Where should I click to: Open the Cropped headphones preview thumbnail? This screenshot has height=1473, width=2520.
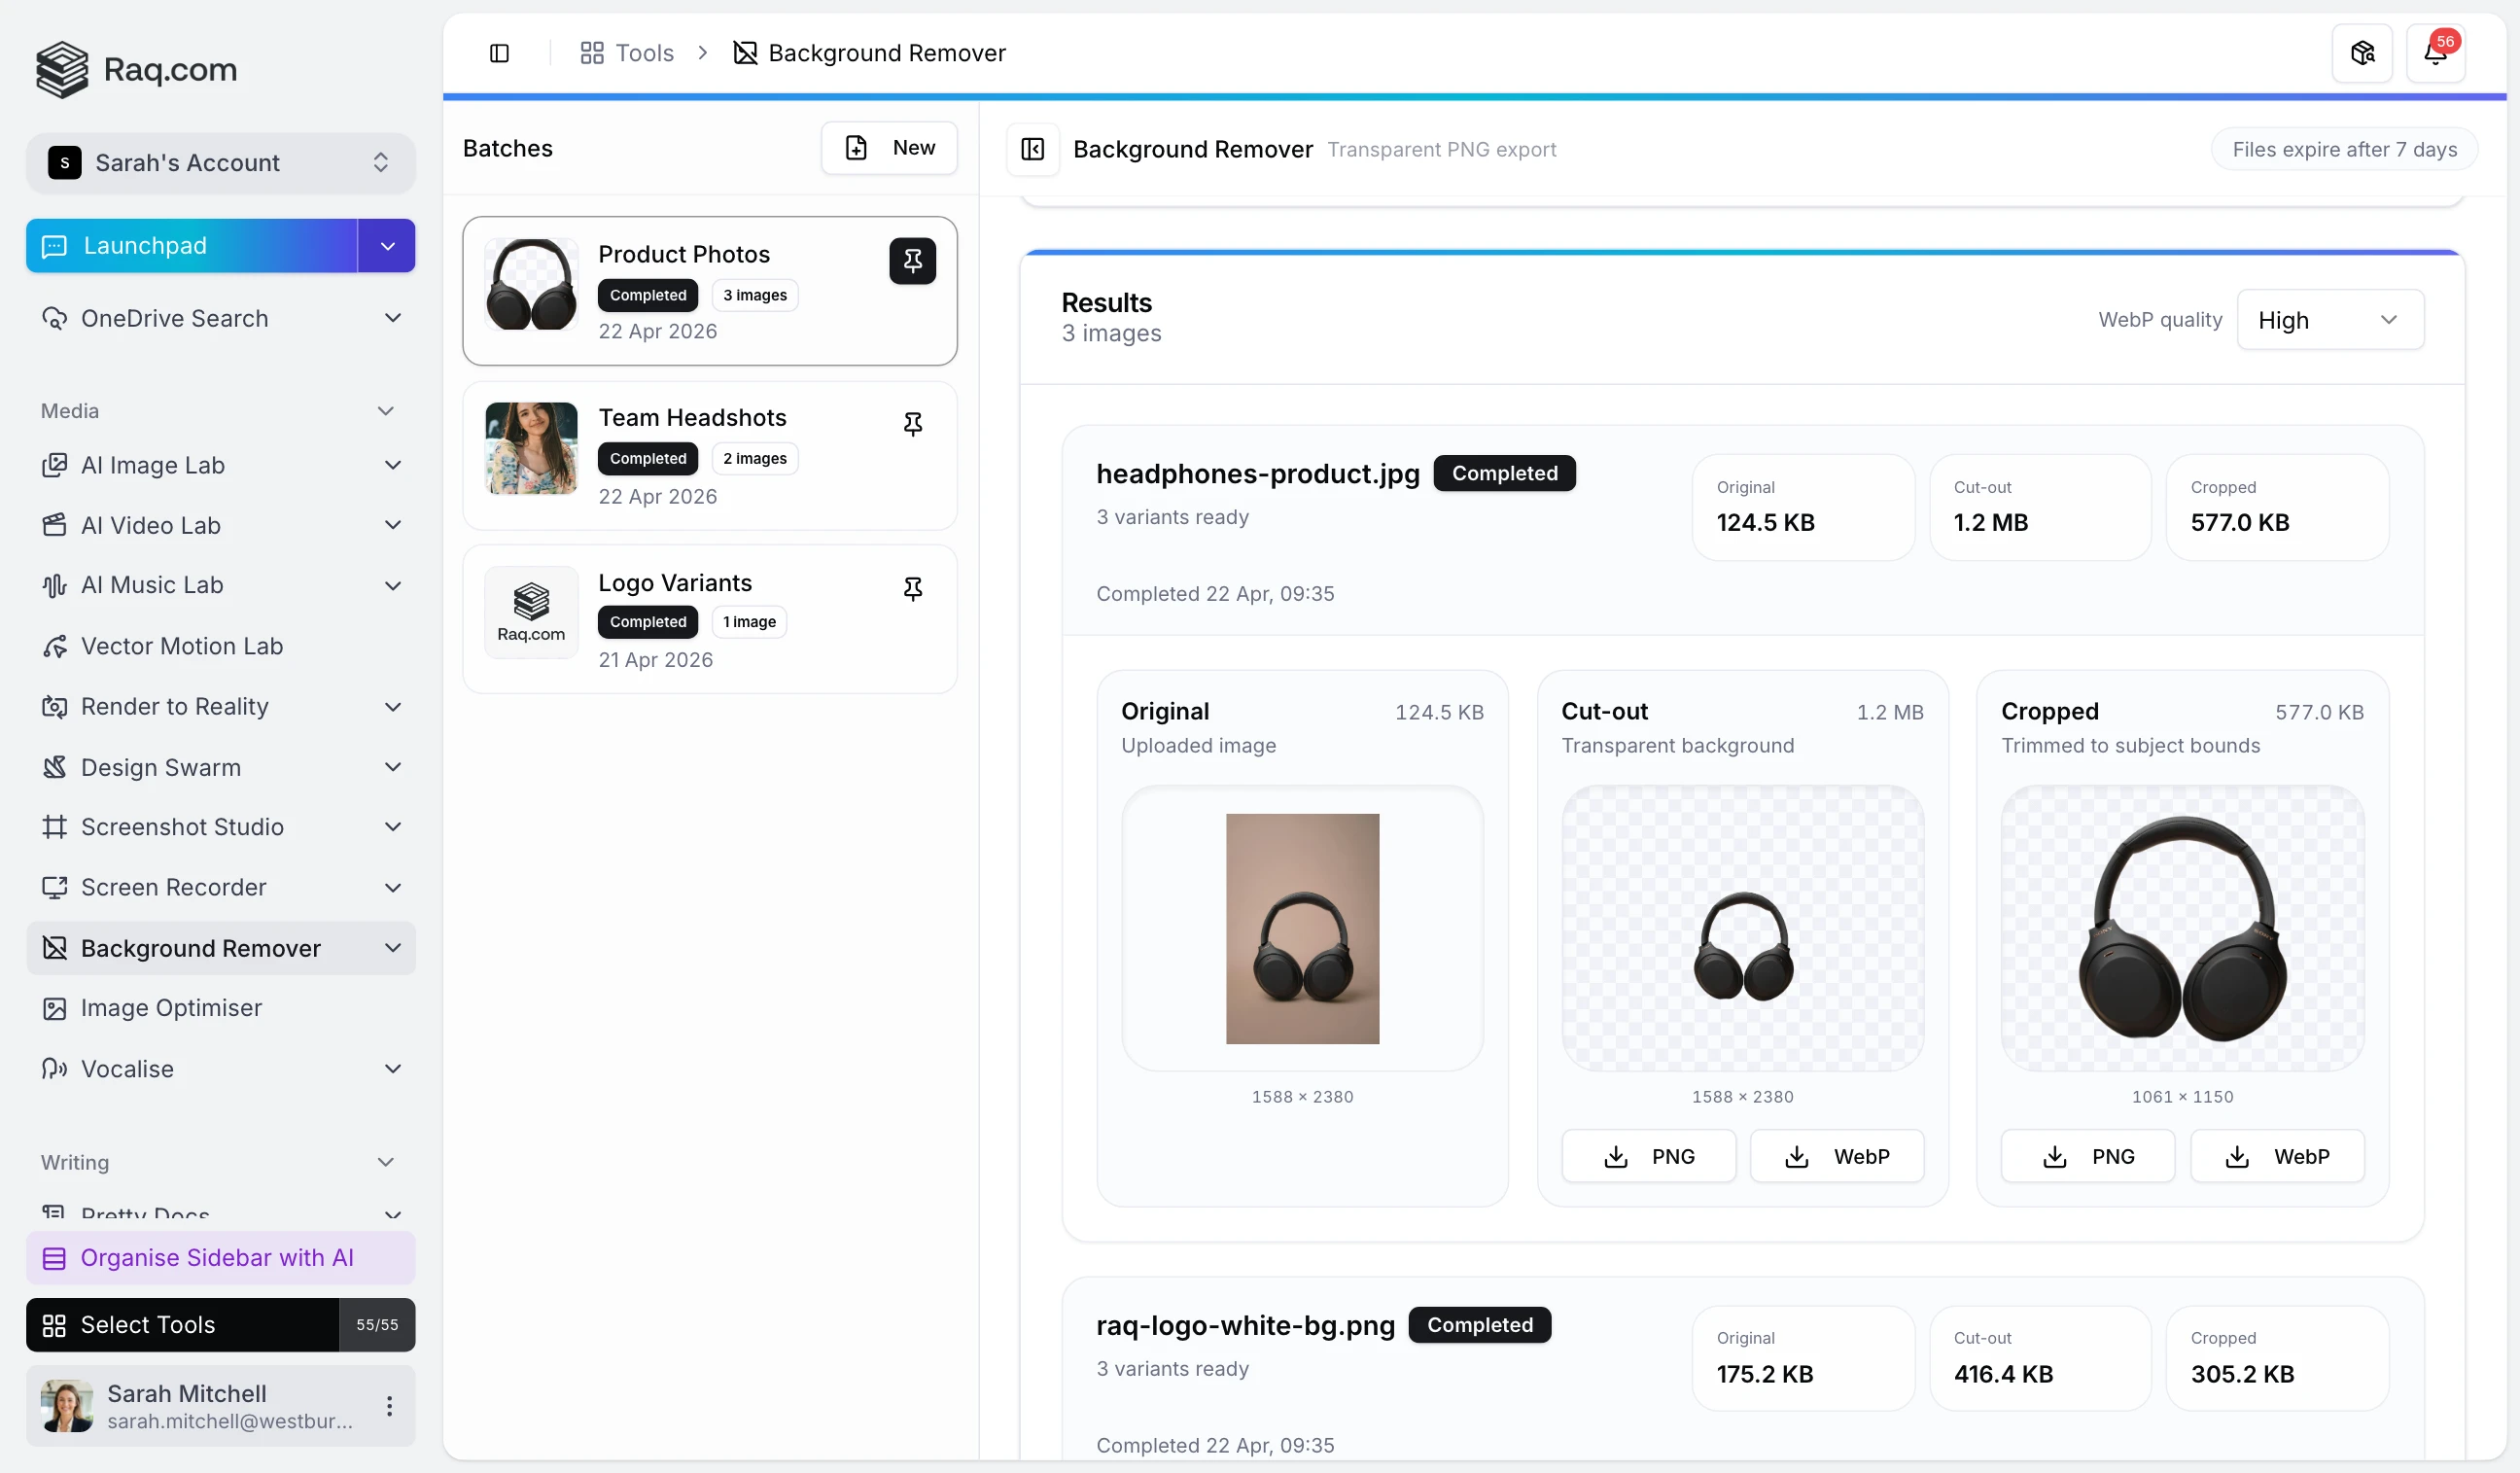[x=2182, y=928]
